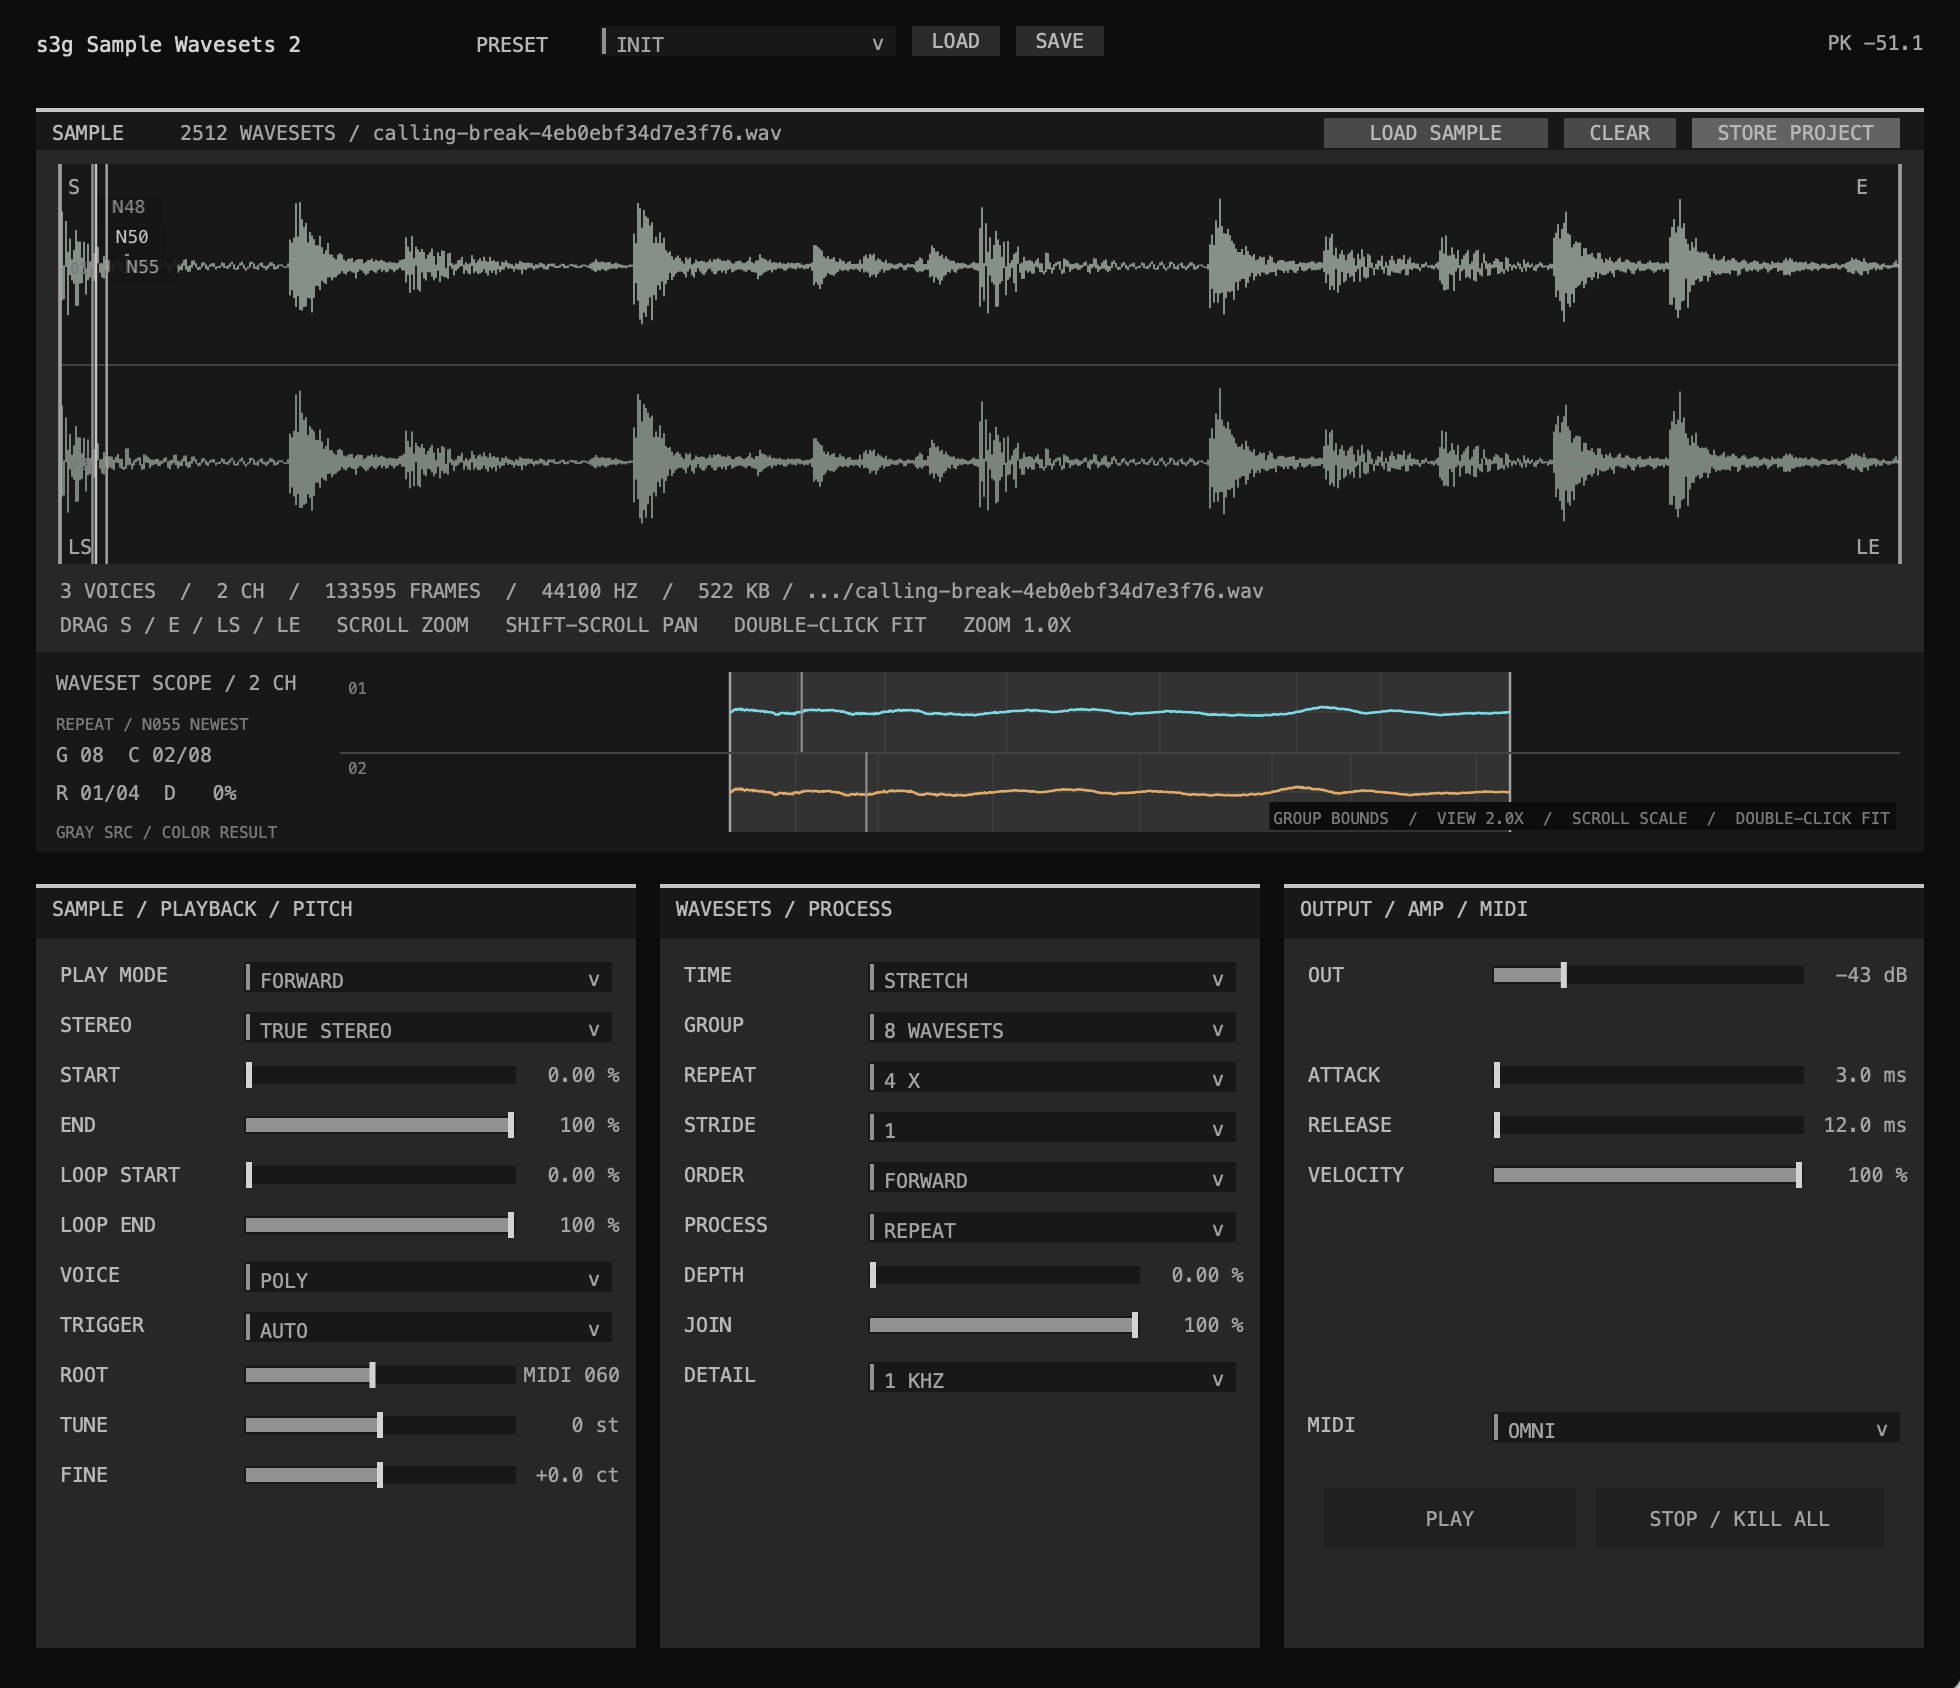Click the cyan channel 01 scope trace
Image resolution: width=1960 pixels, height=1688 pixels.
coord(1119,711)
